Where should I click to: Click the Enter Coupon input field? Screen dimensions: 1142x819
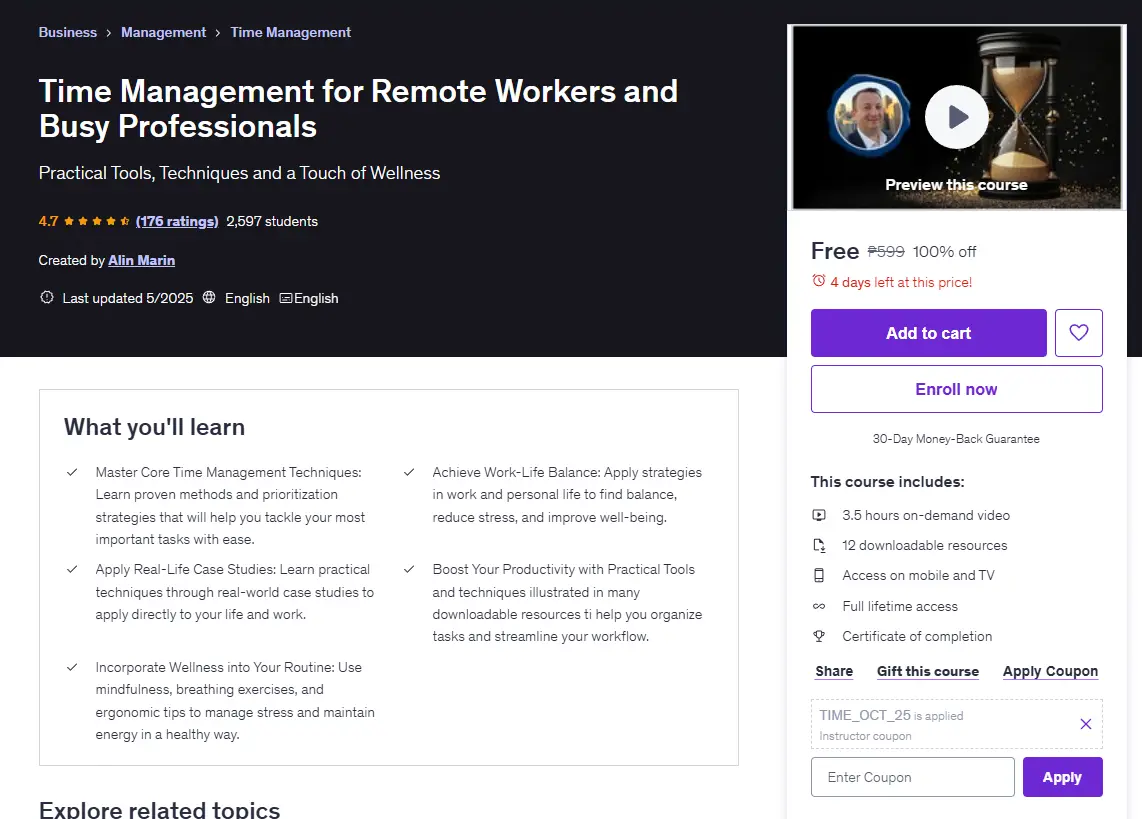[913, 777]
